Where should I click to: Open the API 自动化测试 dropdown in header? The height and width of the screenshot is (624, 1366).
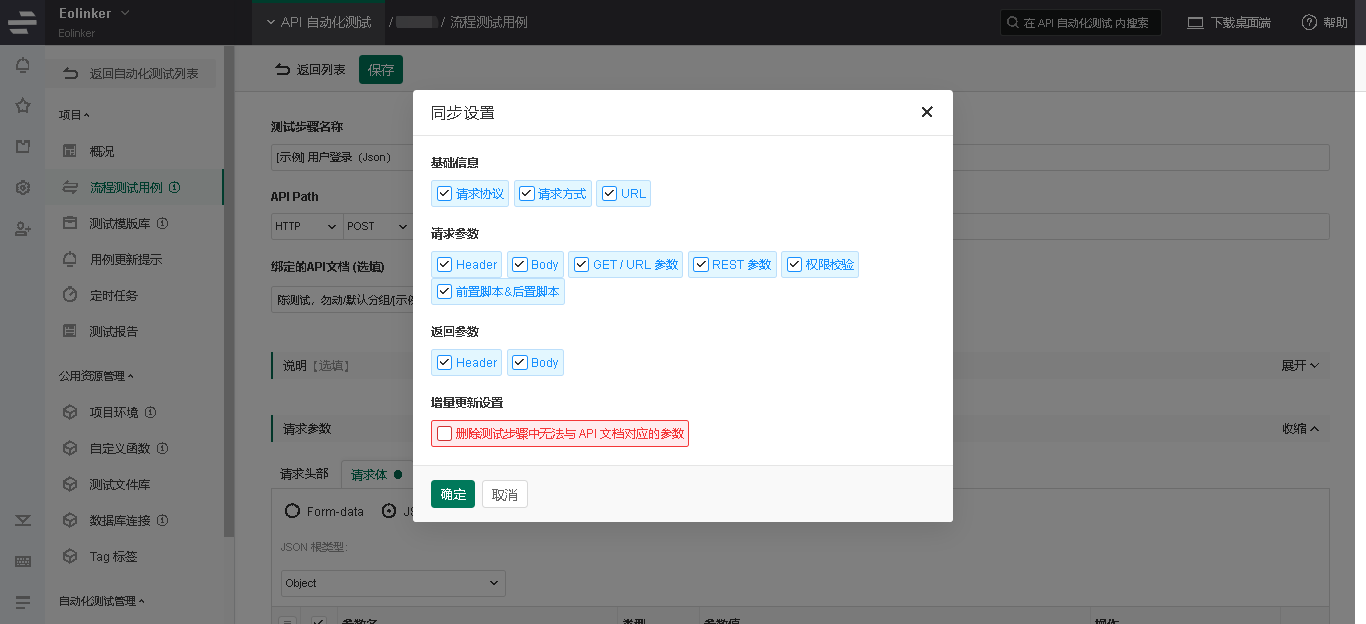318,22
